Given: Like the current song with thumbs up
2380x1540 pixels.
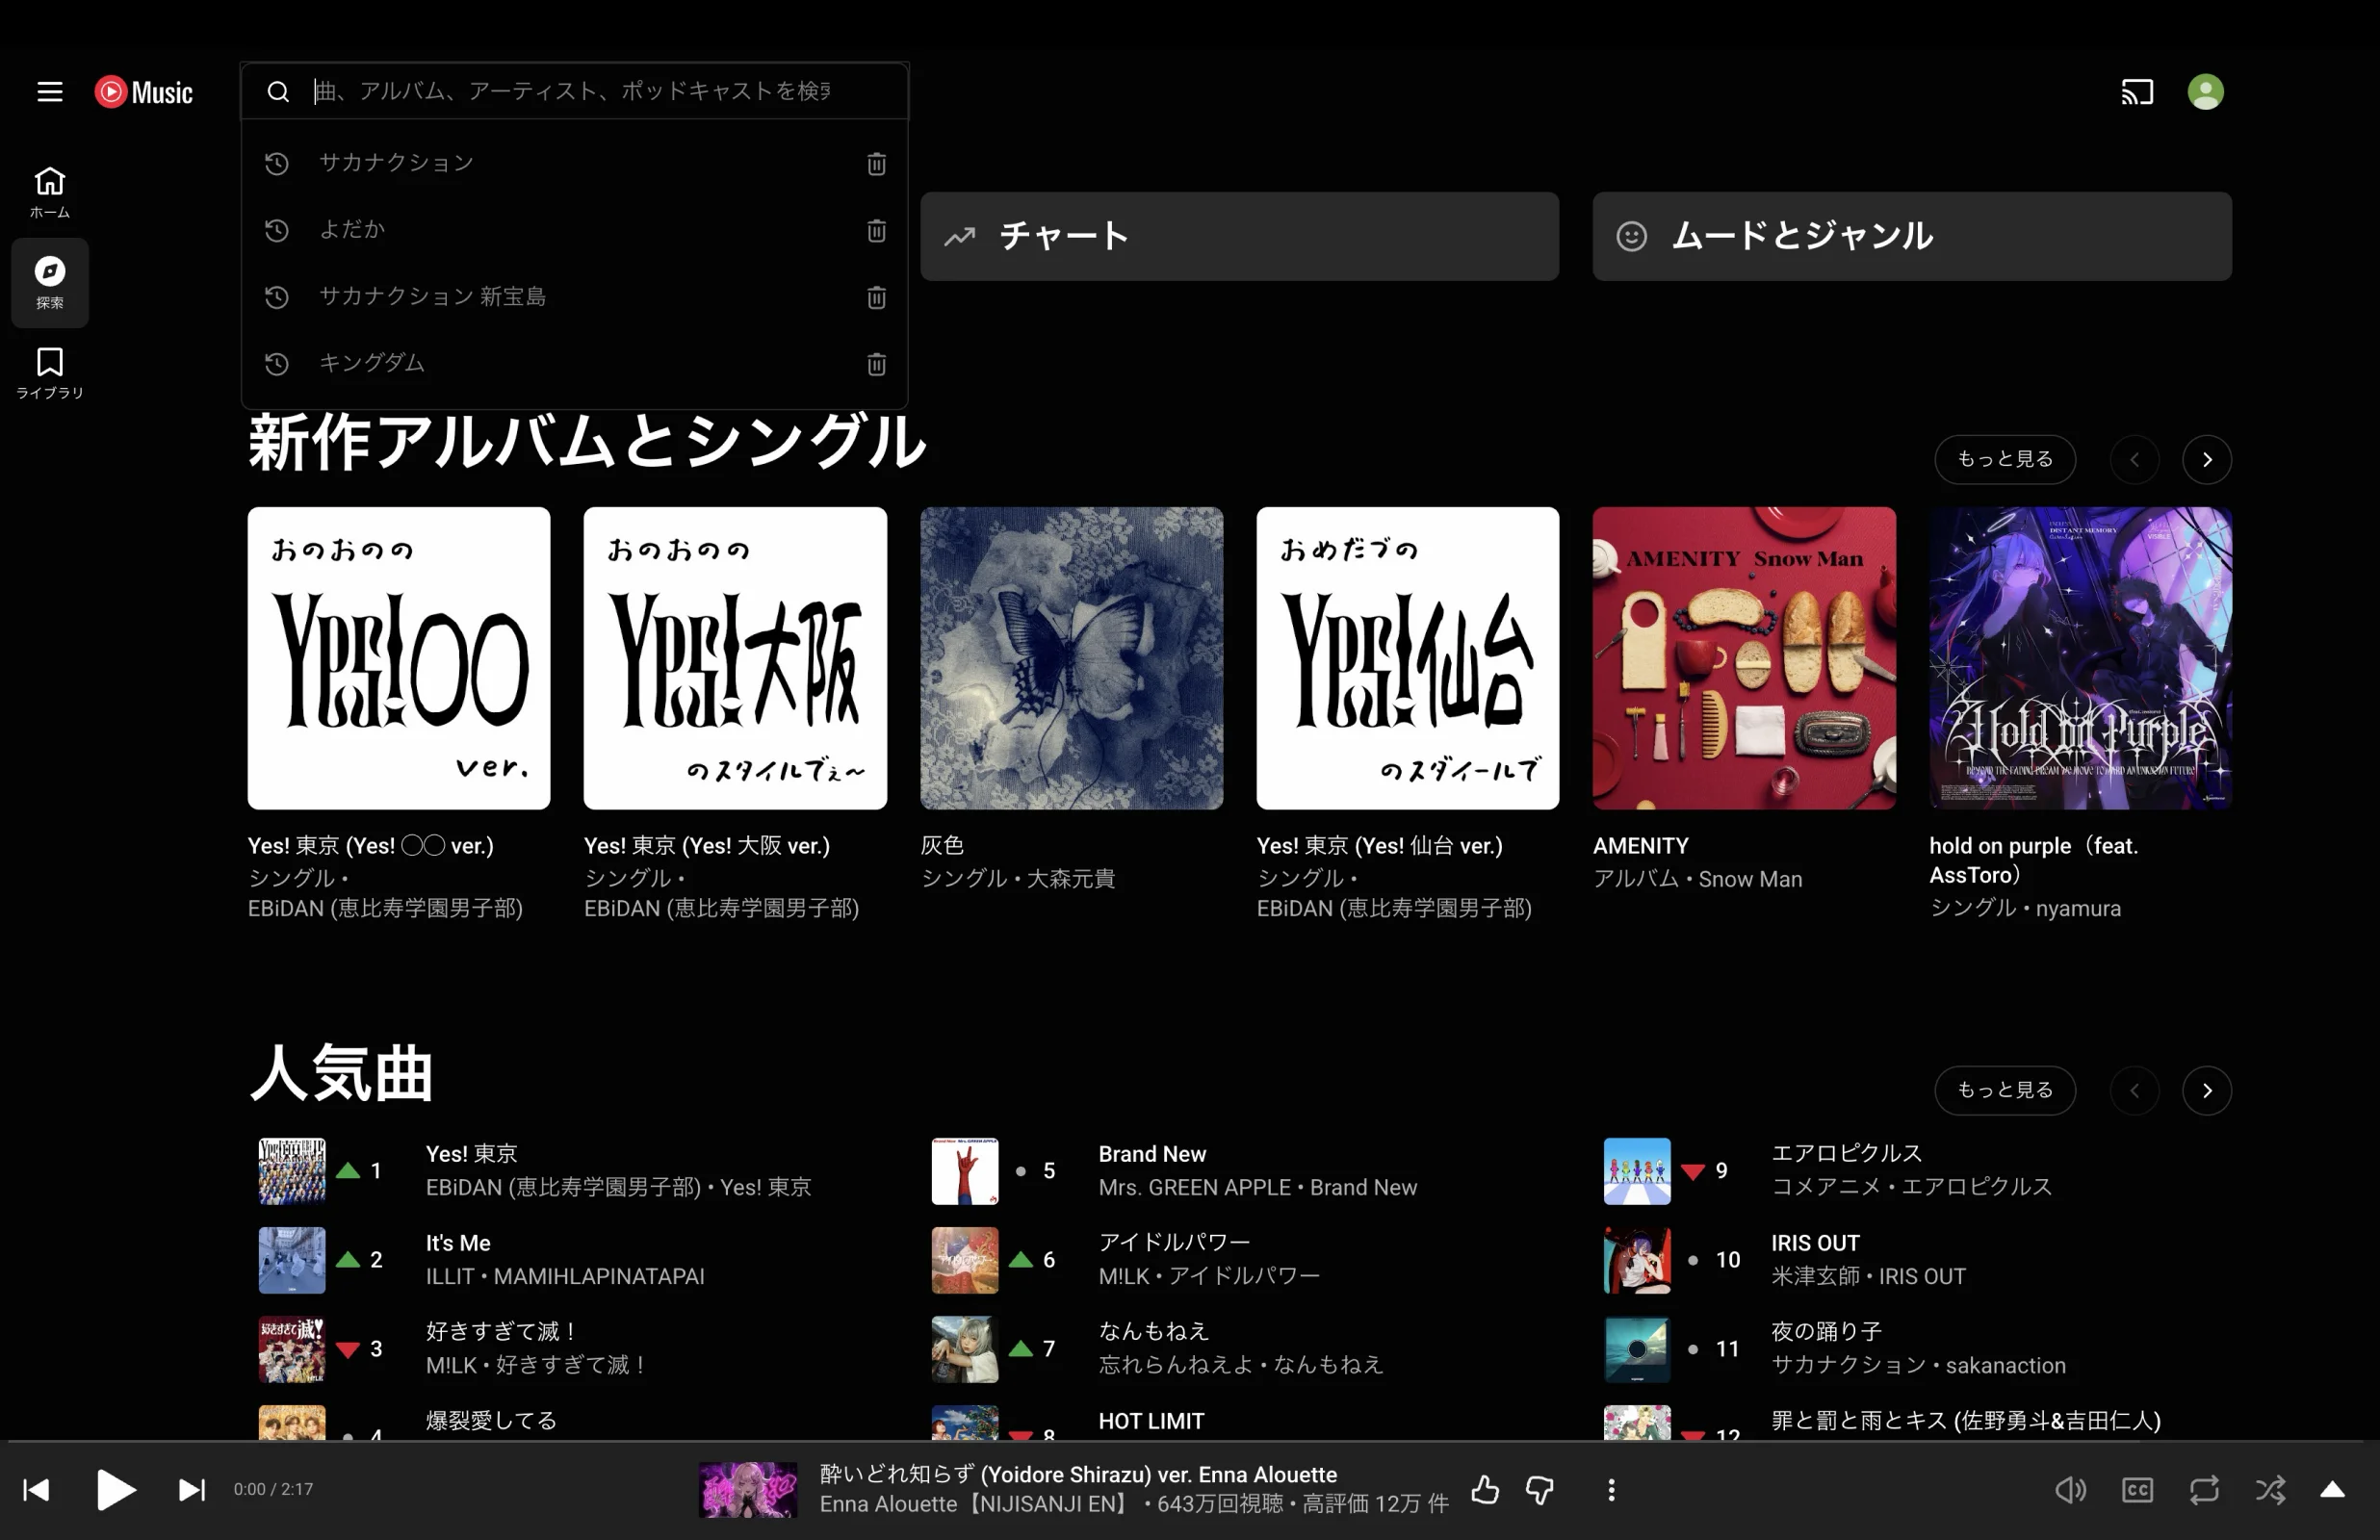Looking at the screenshot, I should tap(1485, 1490).
